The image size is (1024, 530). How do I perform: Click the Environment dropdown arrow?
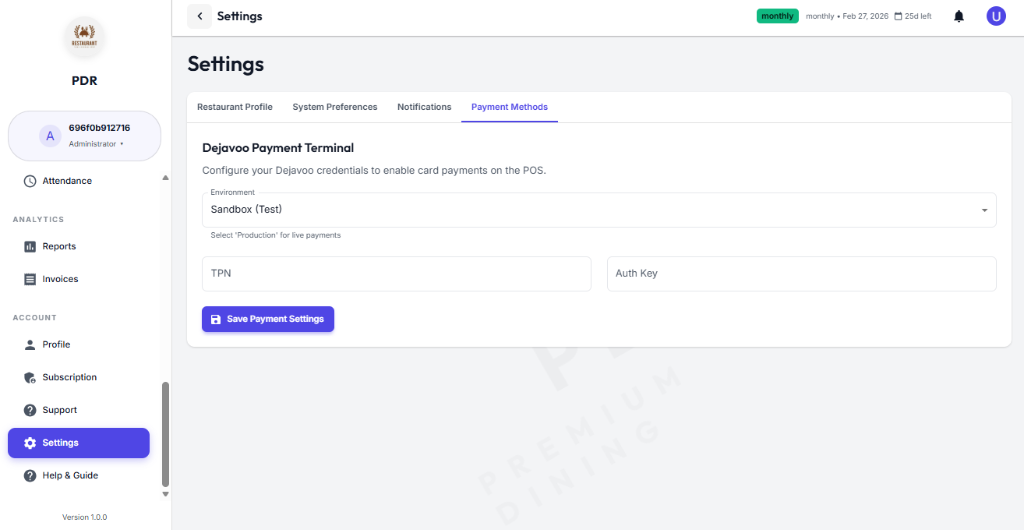pos(984,210)
